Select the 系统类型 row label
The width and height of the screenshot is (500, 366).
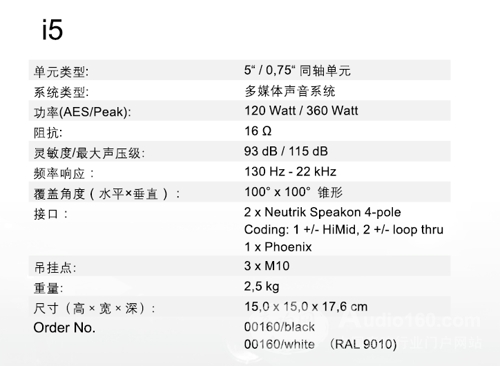(61, 92)
